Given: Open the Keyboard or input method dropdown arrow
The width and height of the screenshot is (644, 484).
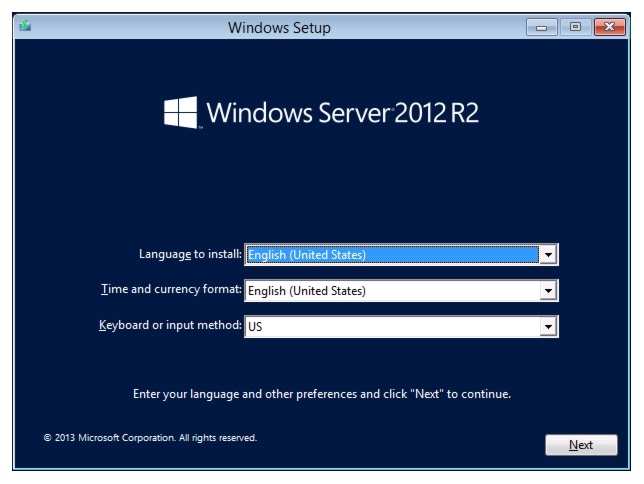Looking at the screenshot, I should point(548,327).
